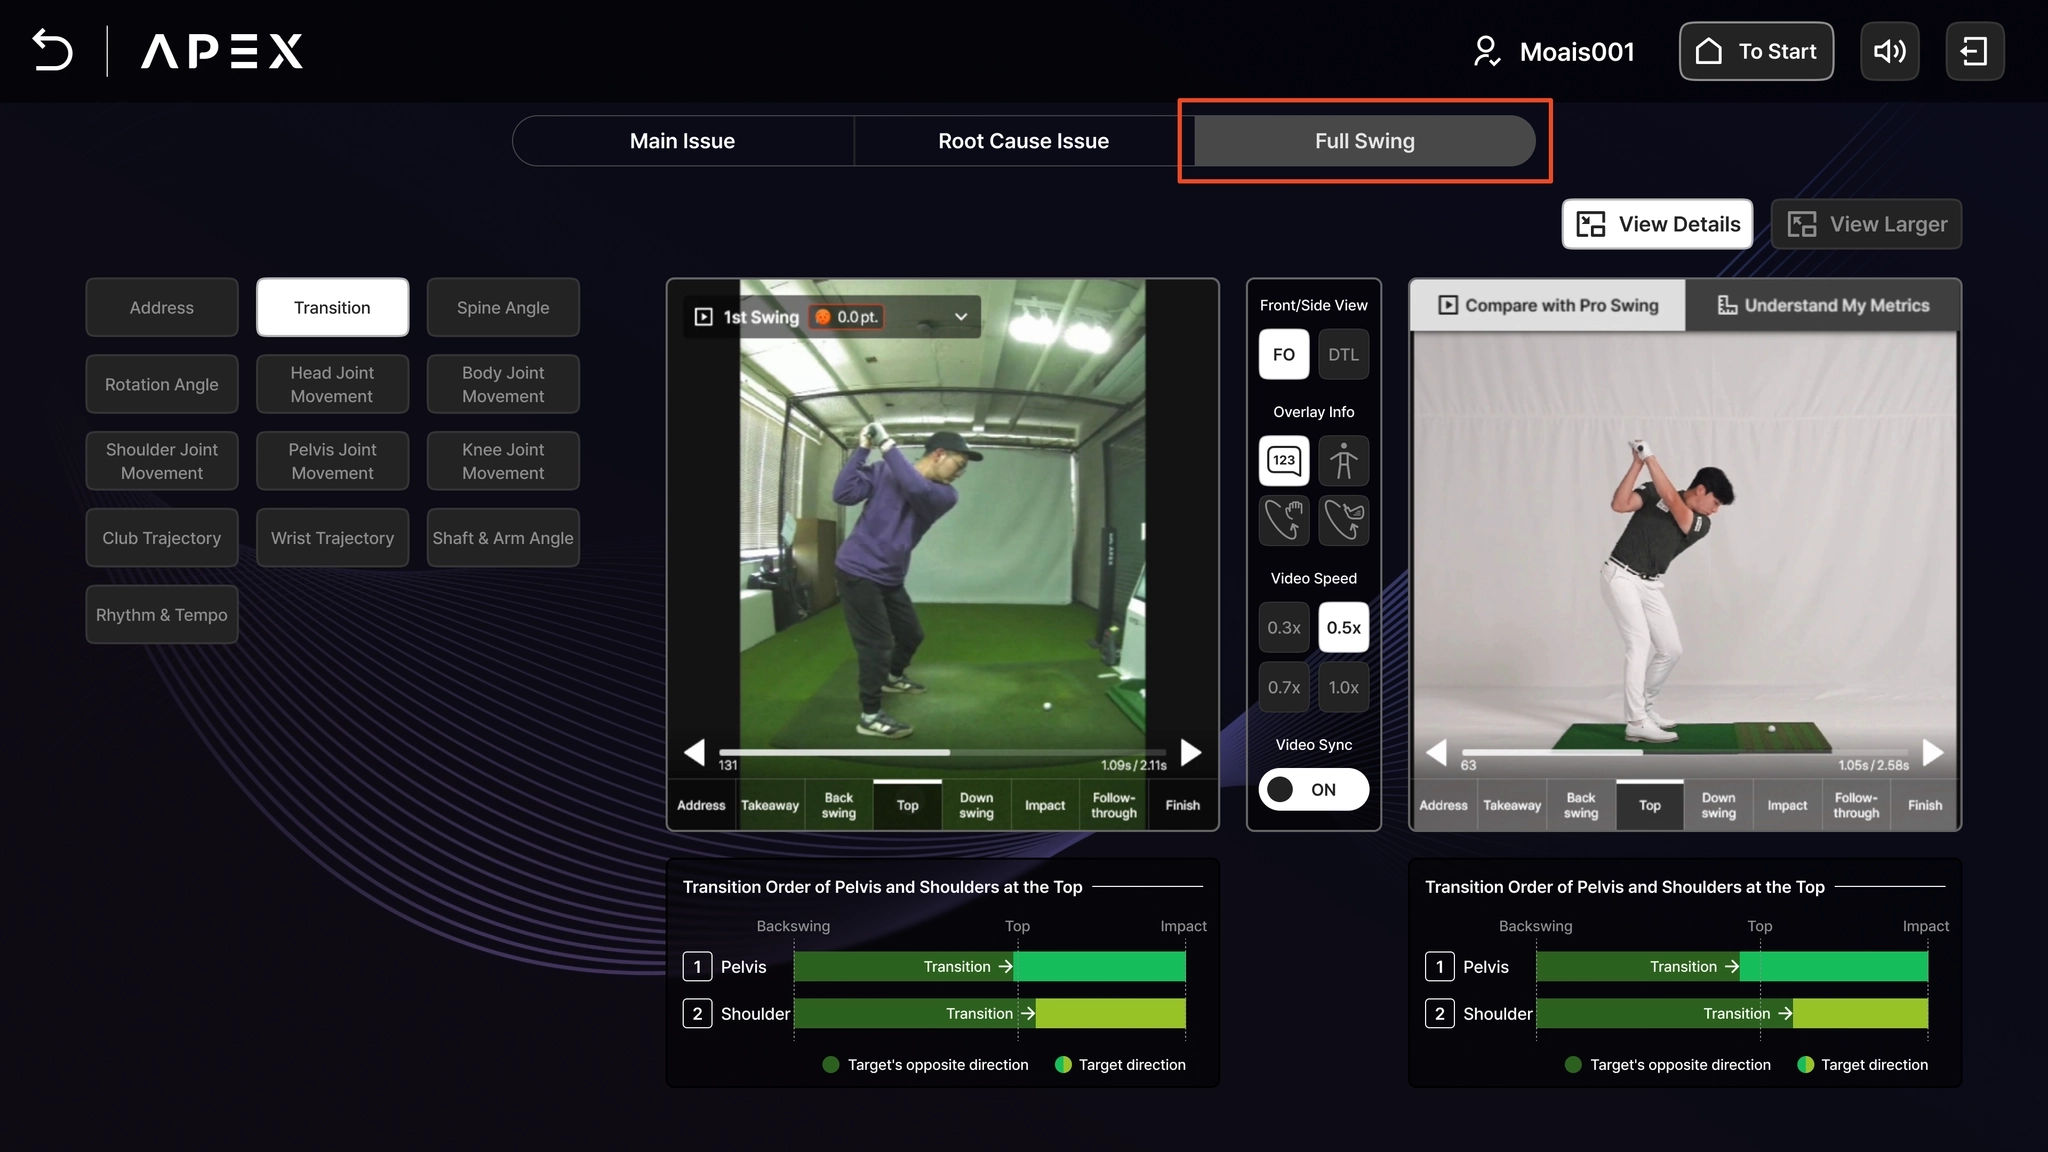The width and height of the screenshot is (2048, 1152).
Task: Click the logout exit icon
Action: click(x=1974, y=51)
